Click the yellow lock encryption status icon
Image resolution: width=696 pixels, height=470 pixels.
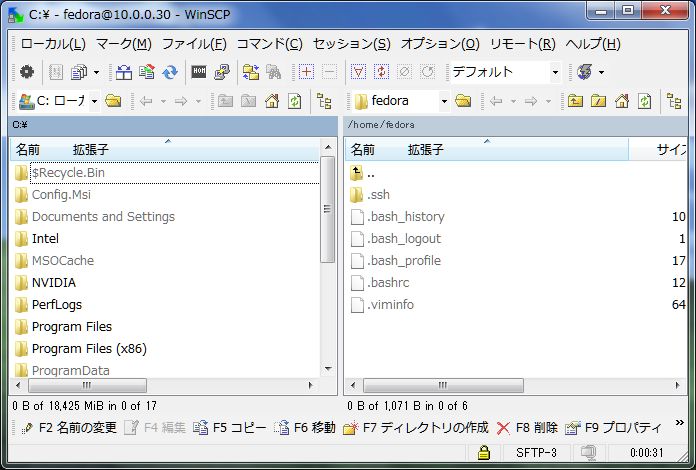483,452
